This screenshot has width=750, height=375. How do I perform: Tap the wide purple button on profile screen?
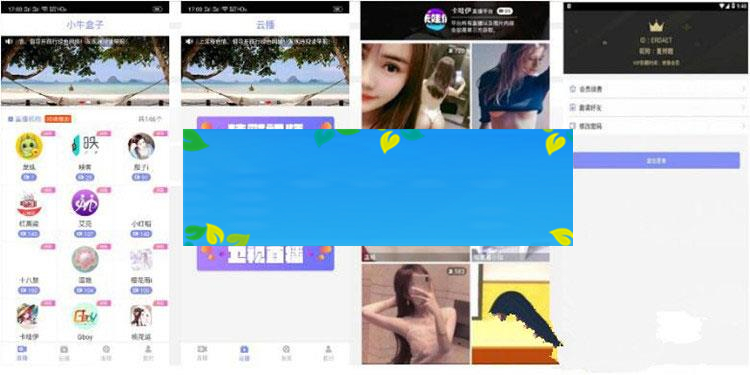(656, 161)
